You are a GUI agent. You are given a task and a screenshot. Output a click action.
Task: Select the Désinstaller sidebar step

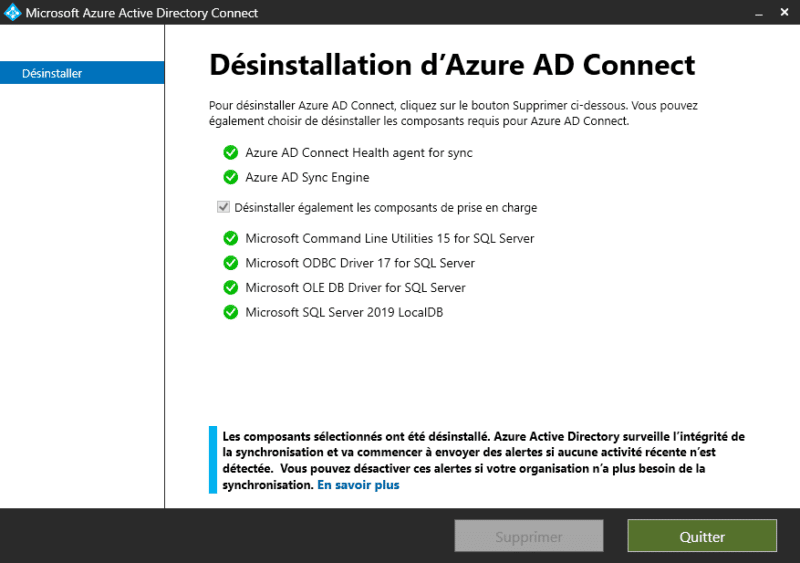pos(82,73)
